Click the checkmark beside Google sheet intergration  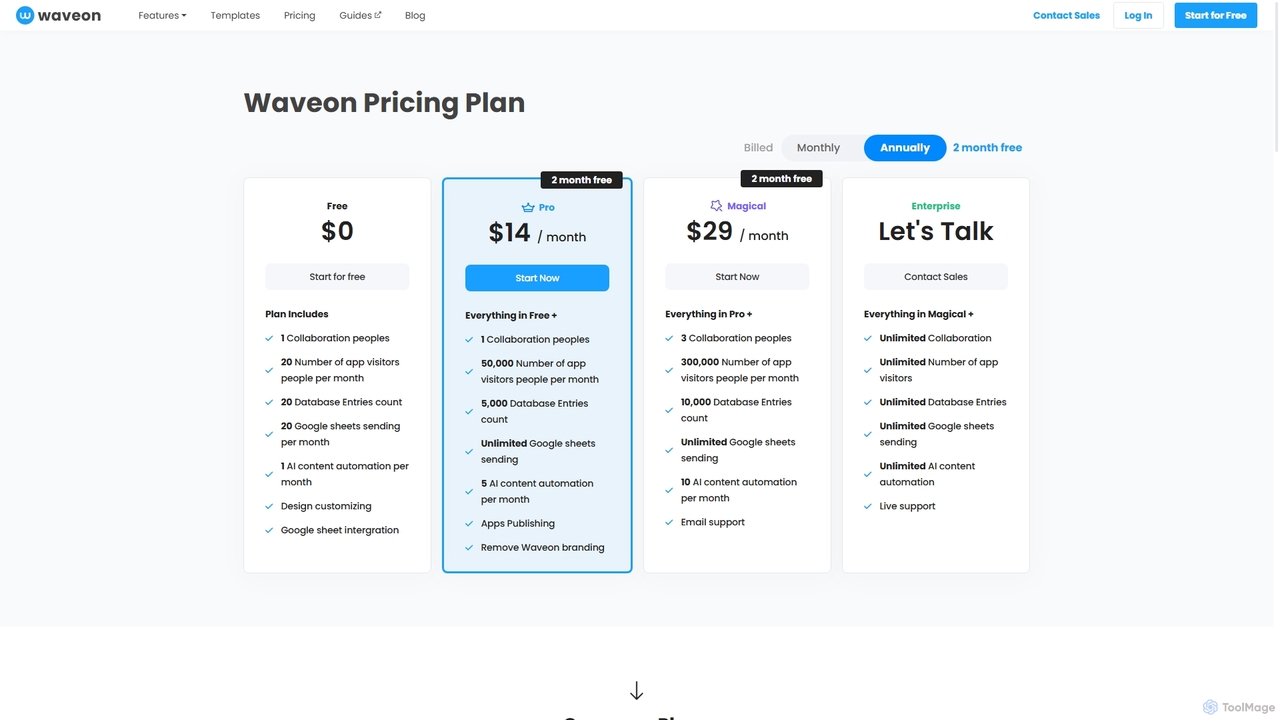tap(269, 530)
